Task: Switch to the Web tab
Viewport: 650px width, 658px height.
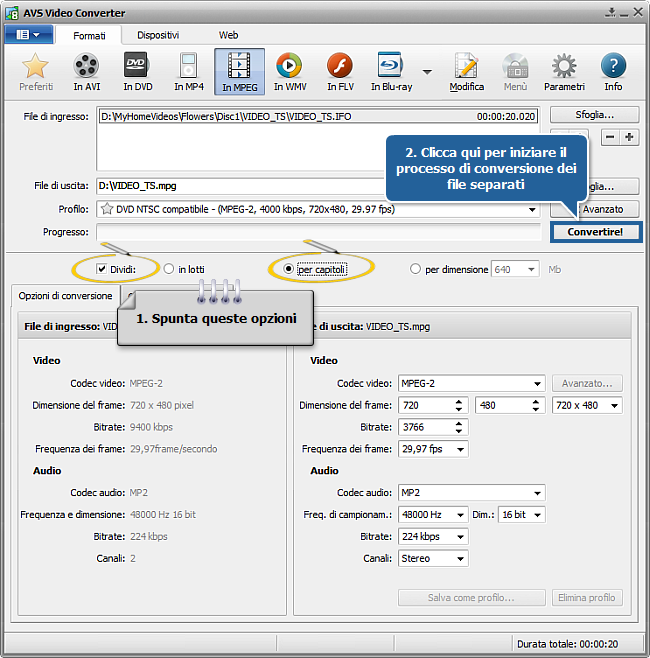Action: pos(229,35)
